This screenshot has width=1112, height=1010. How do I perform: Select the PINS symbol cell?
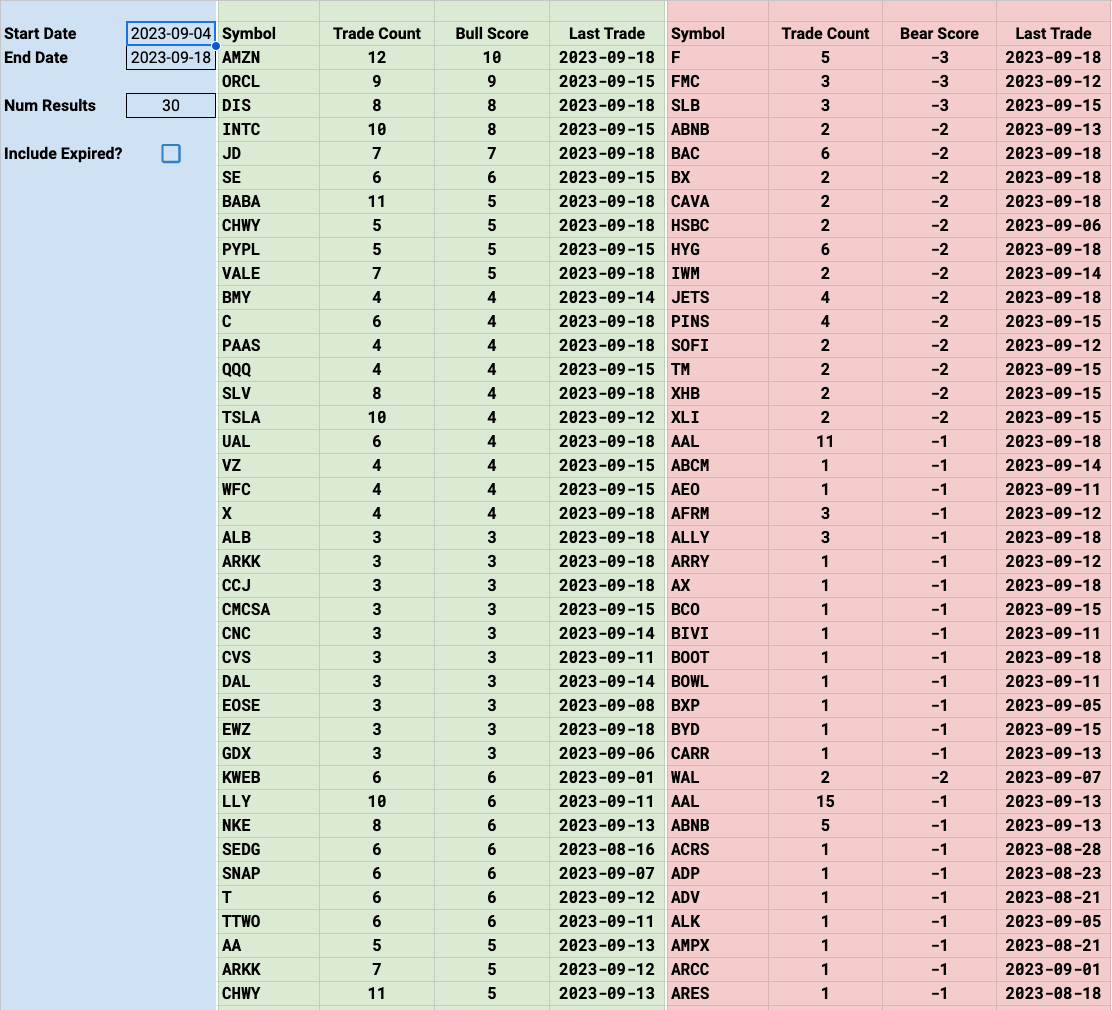pos(718,321)
